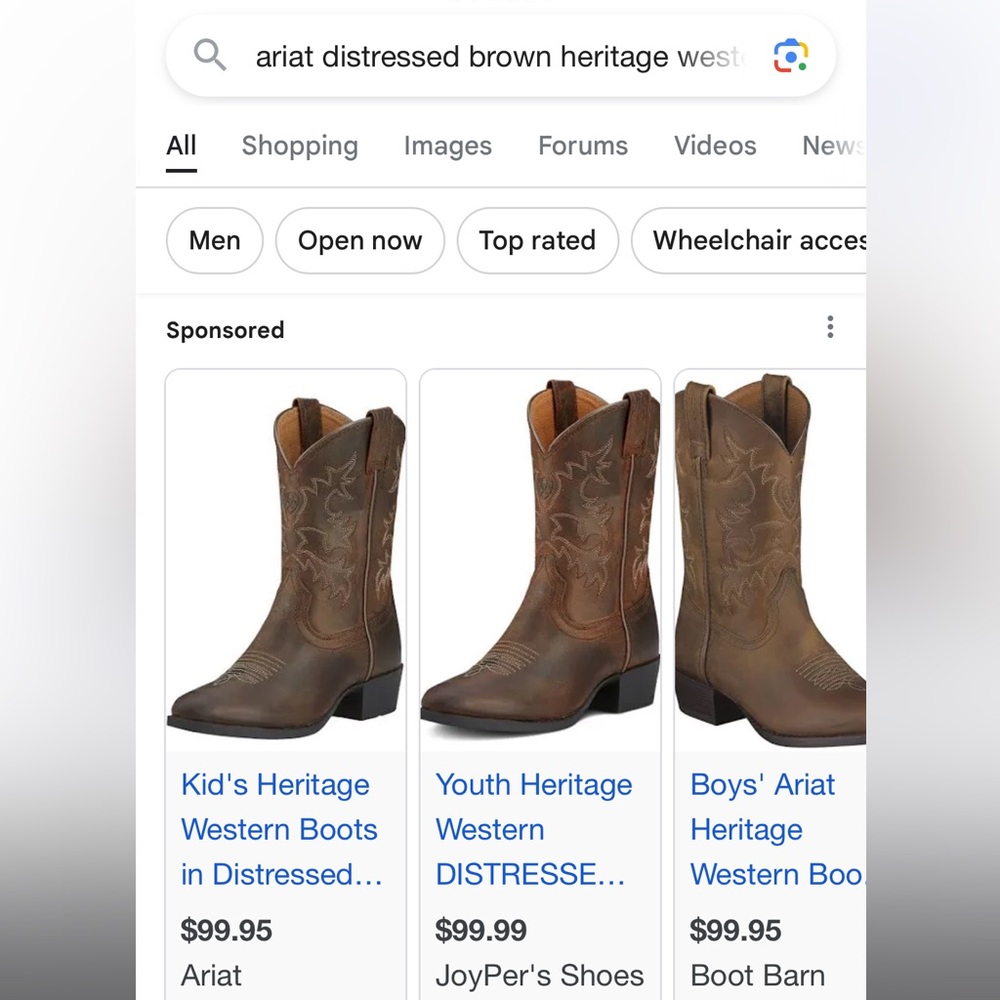Open the Images tab
This screenshot has height=1000, width=1000.
tap(447, 146)
